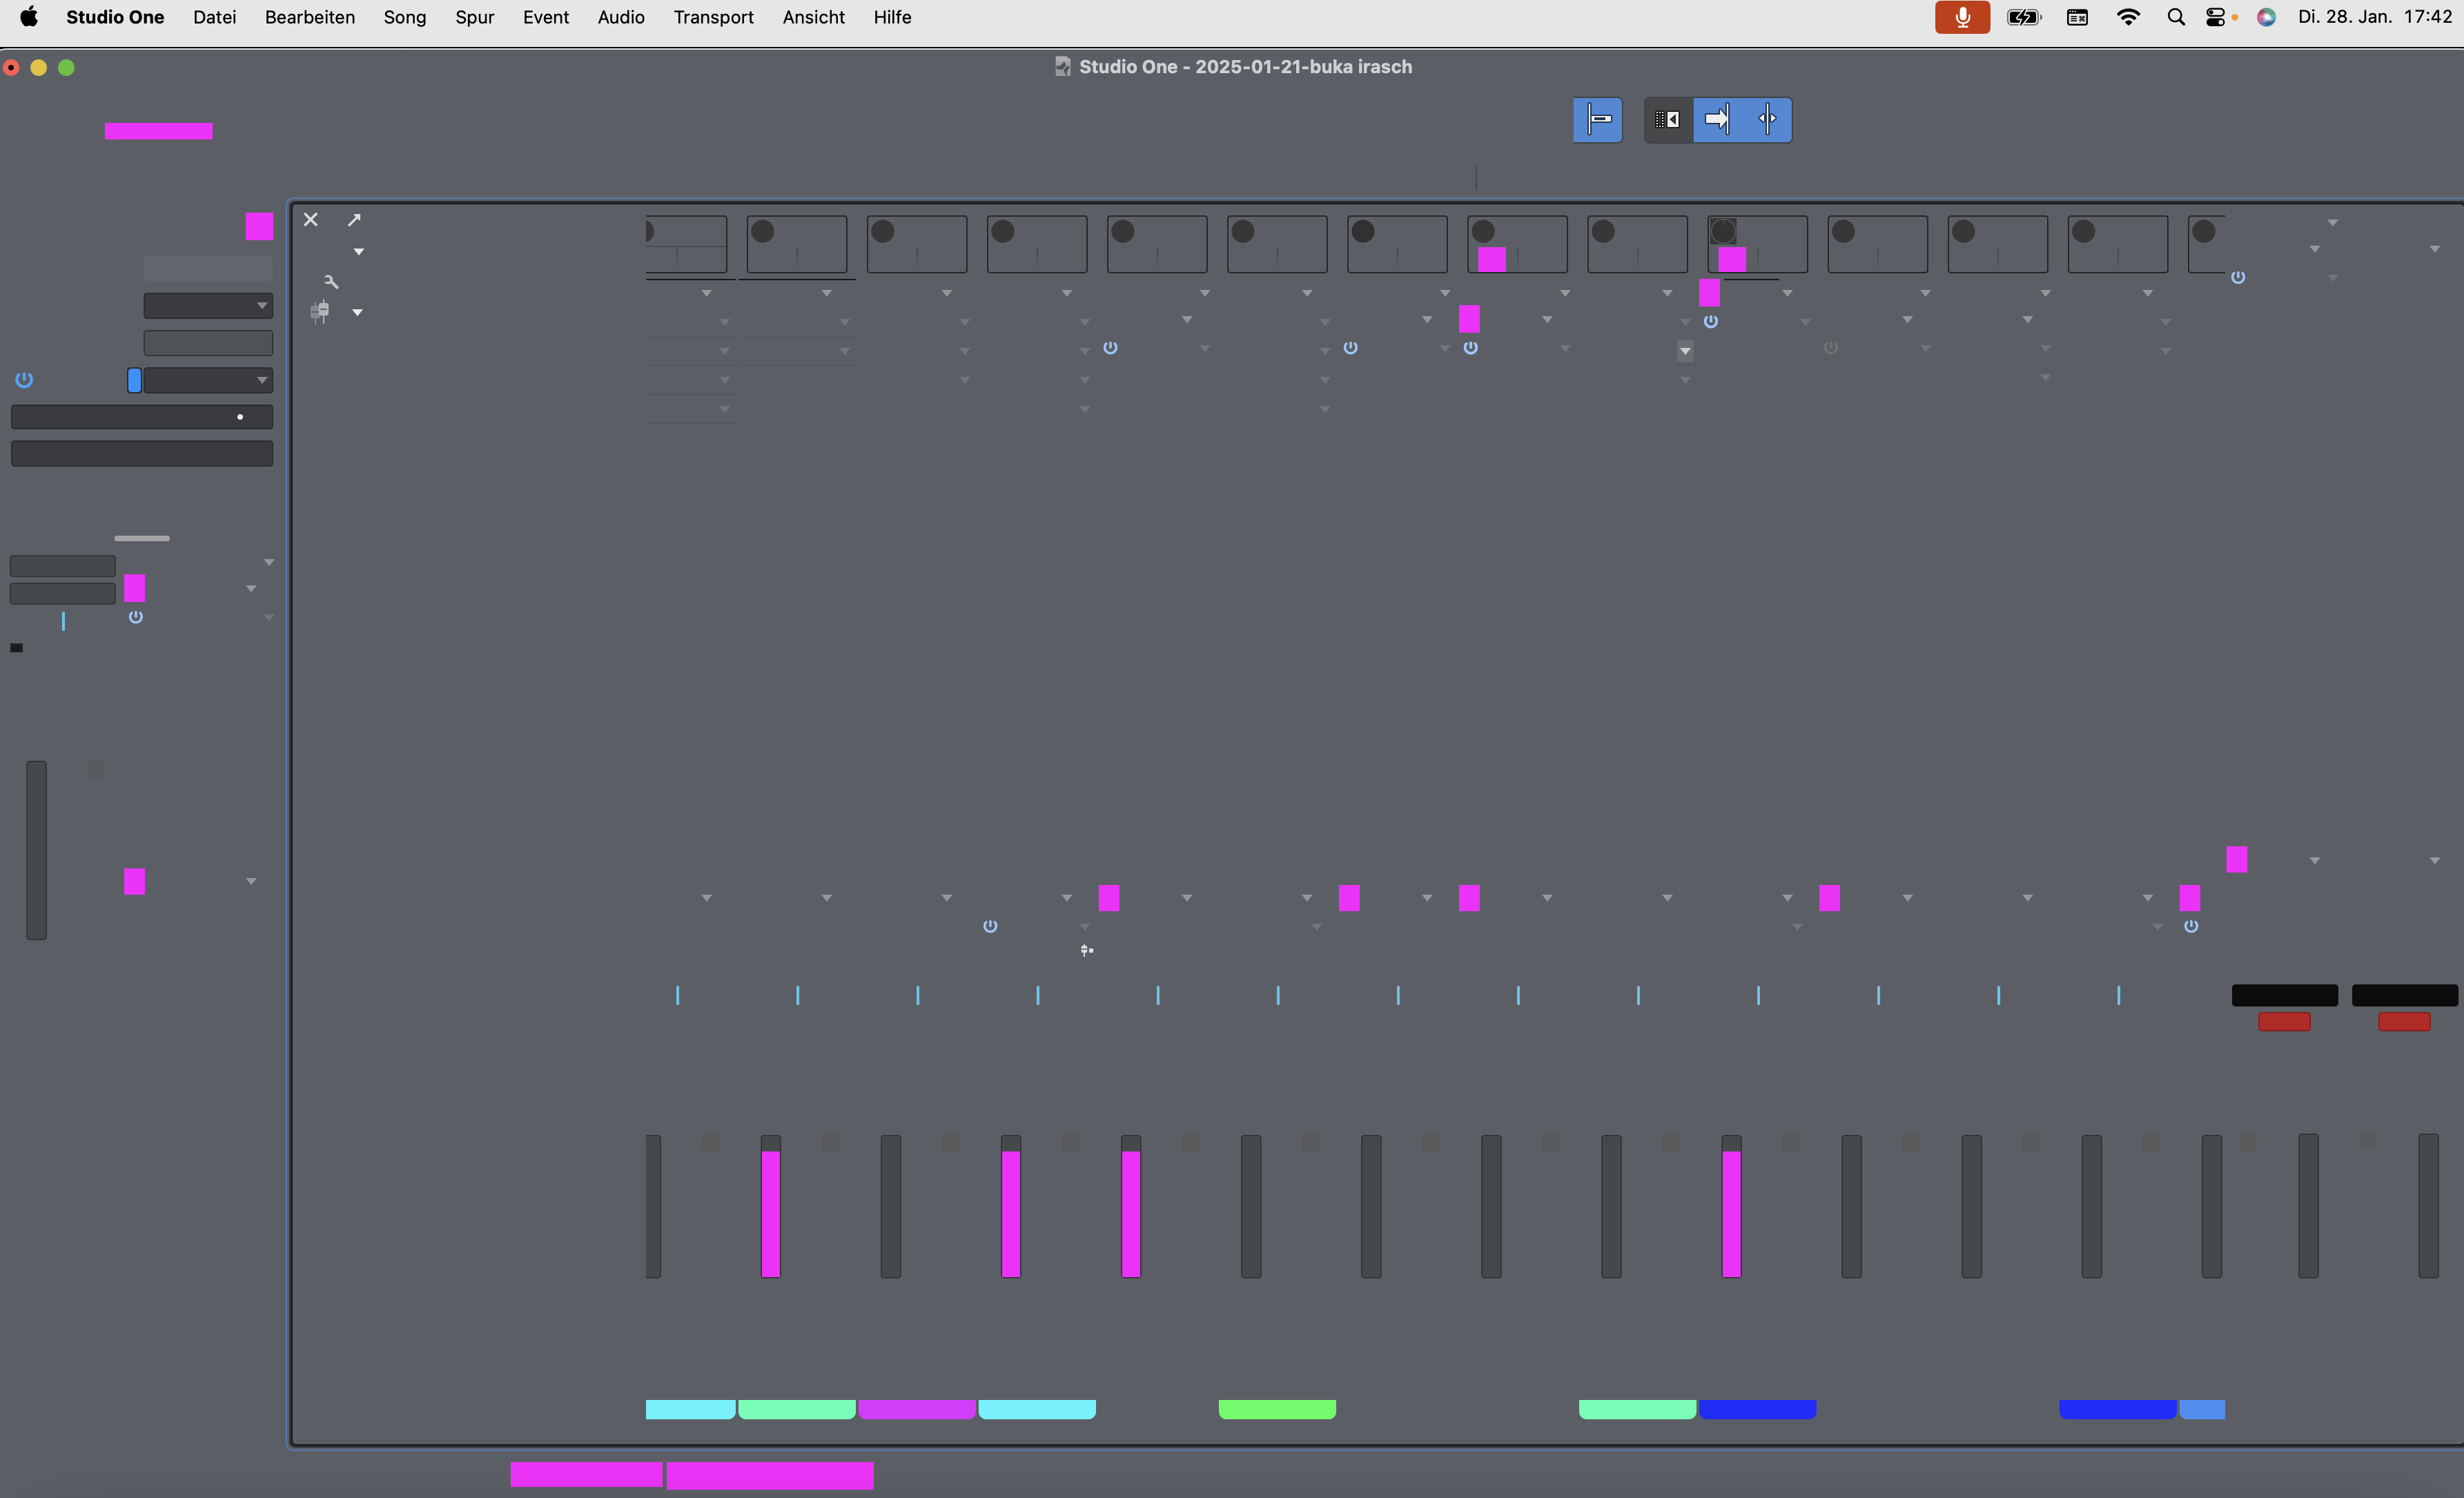Viewport: 2464px width, 1498px height.
Task: Click the double-arrow split-line toolbar icon
Action: pos(1767,120)
